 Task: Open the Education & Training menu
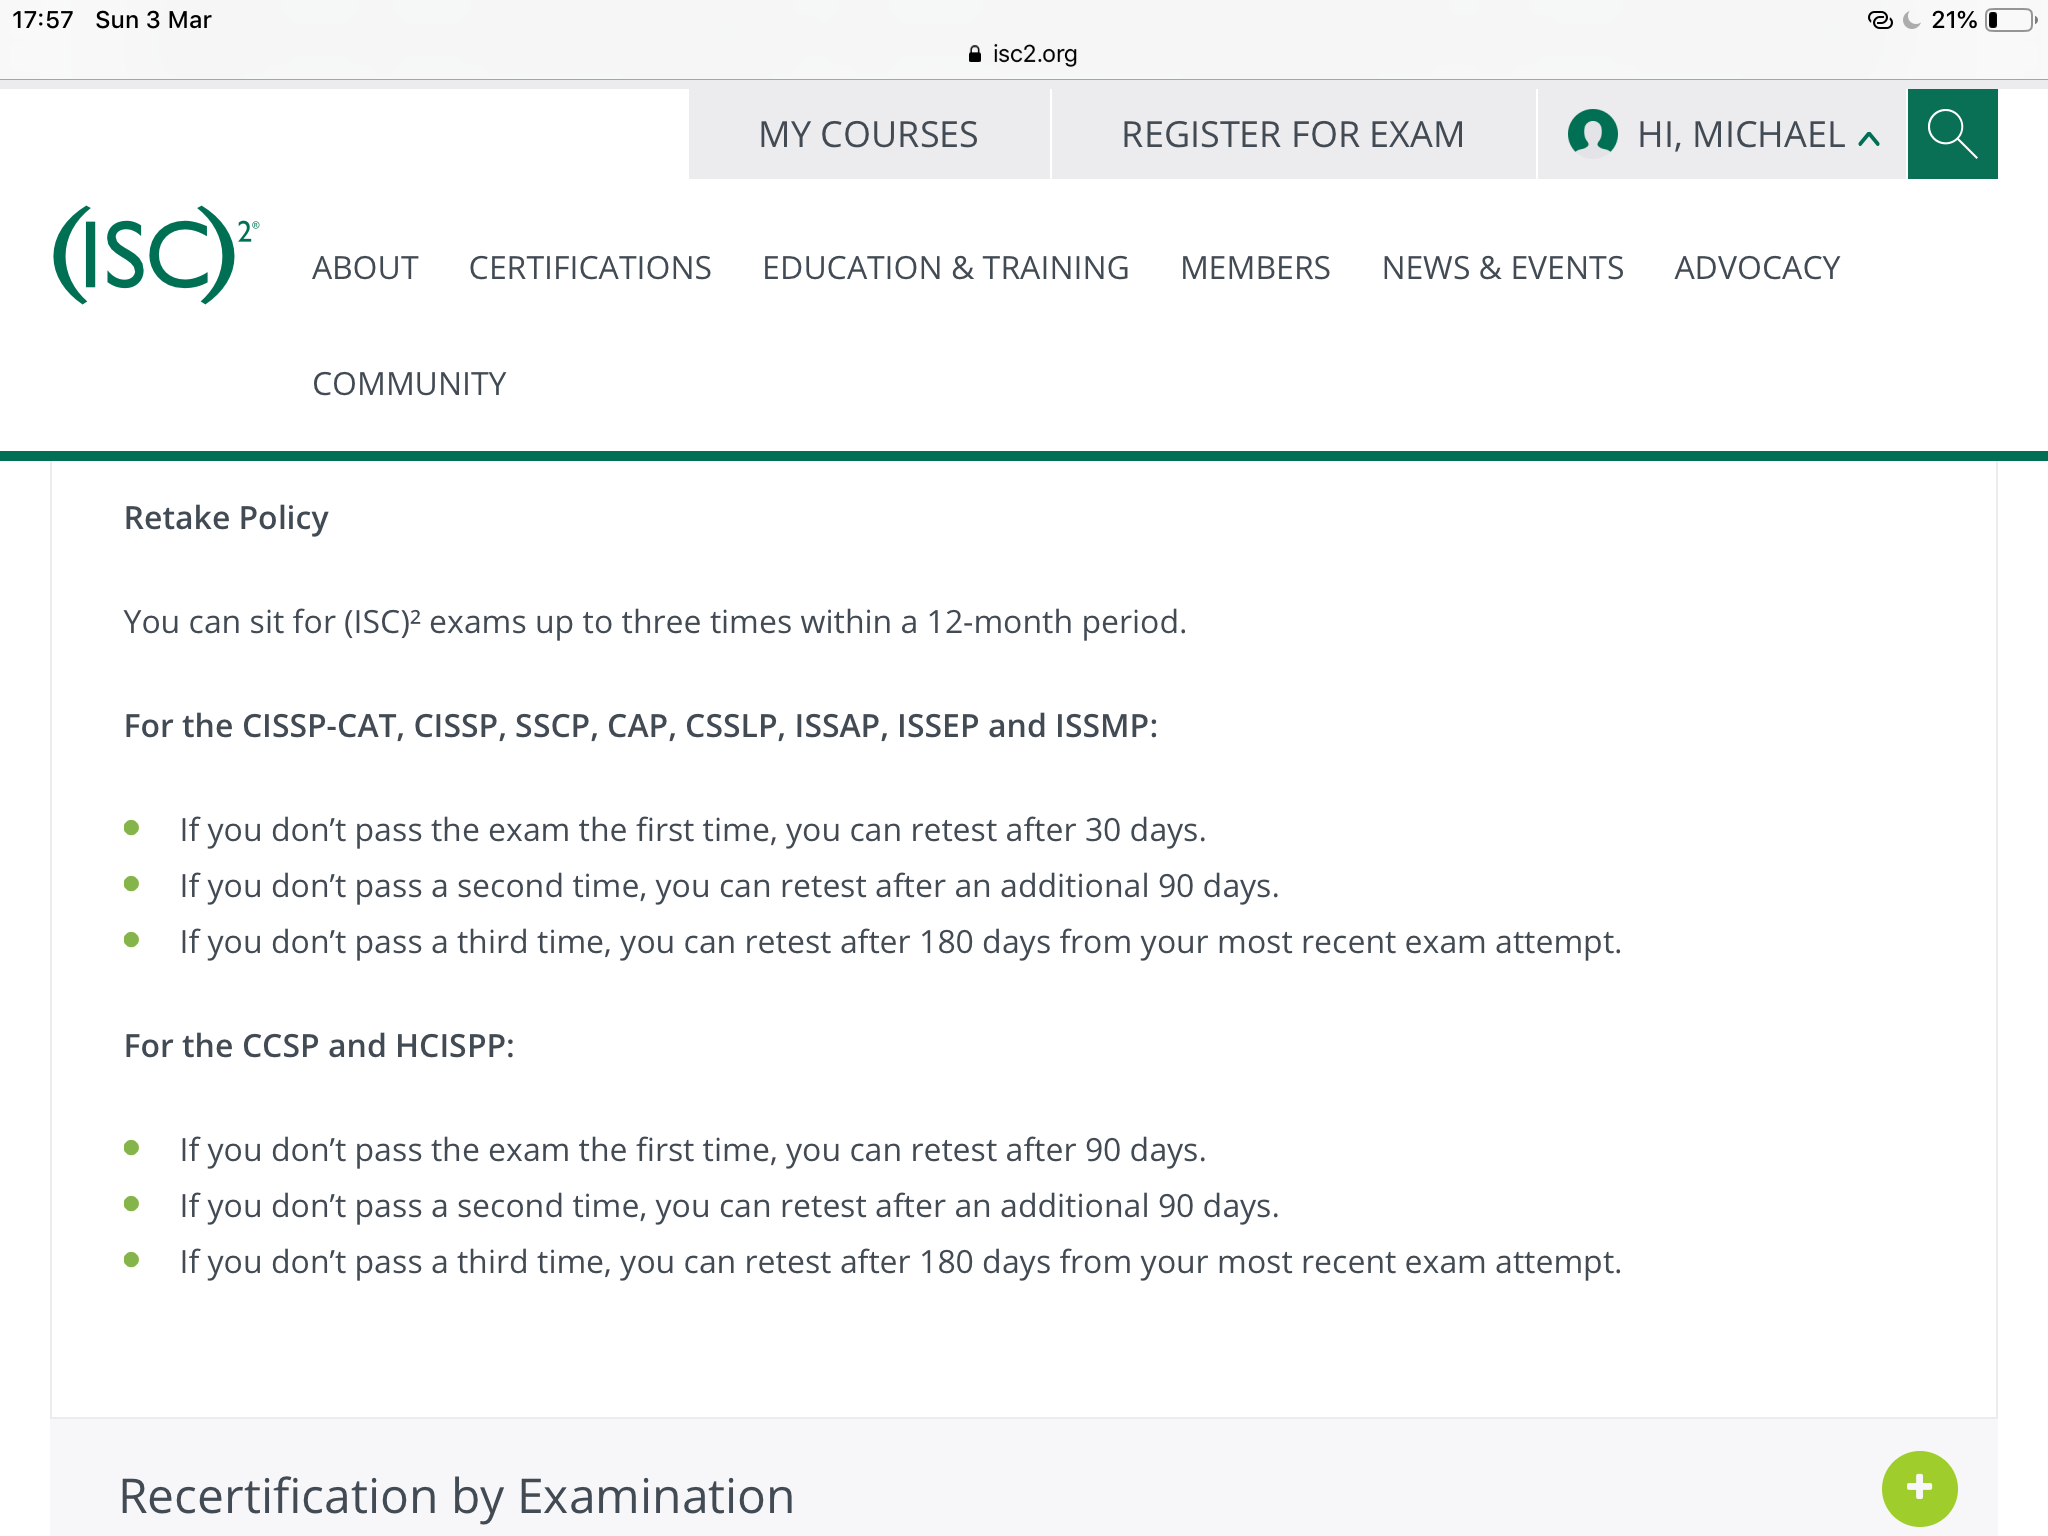tap(945, 268)
